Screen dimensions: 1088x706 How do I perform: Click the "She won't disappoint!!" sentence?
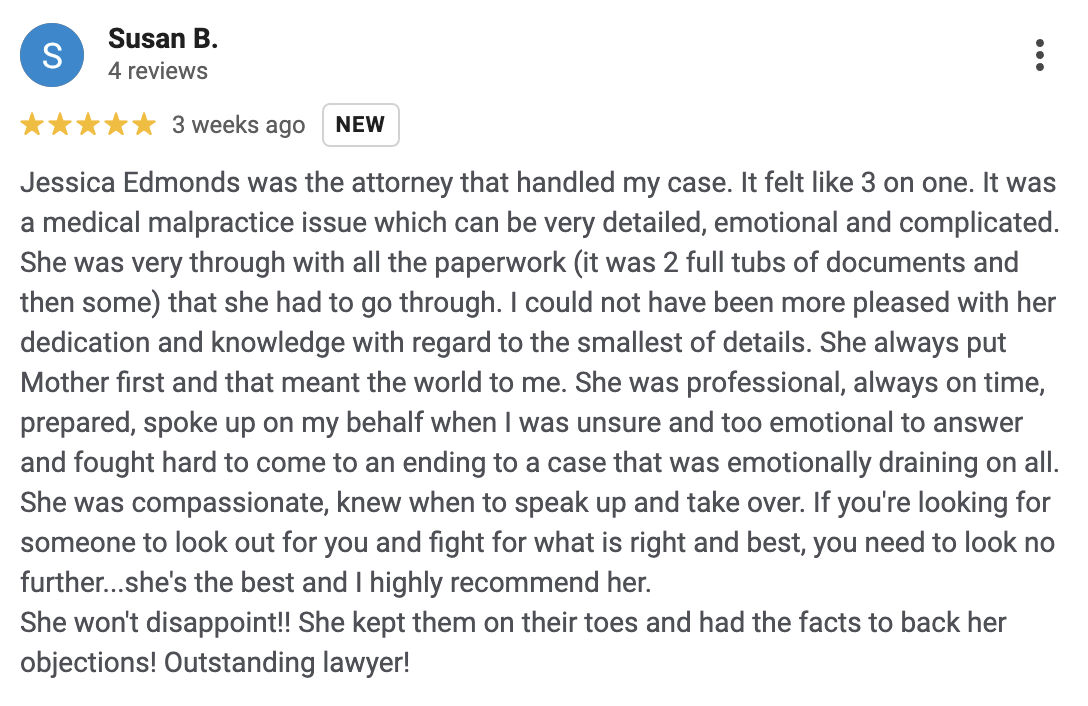155,623
